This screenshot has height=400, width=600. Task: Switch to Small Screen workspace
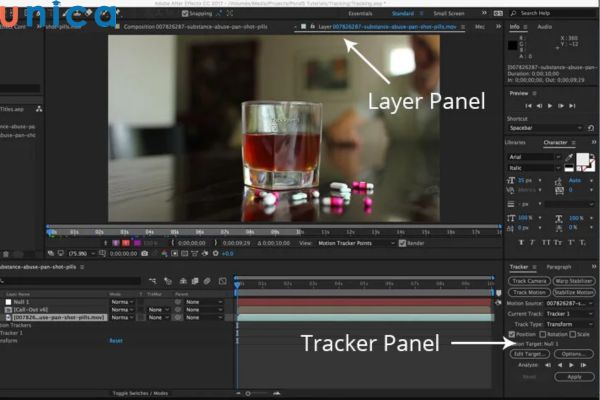tap(449, 14)
